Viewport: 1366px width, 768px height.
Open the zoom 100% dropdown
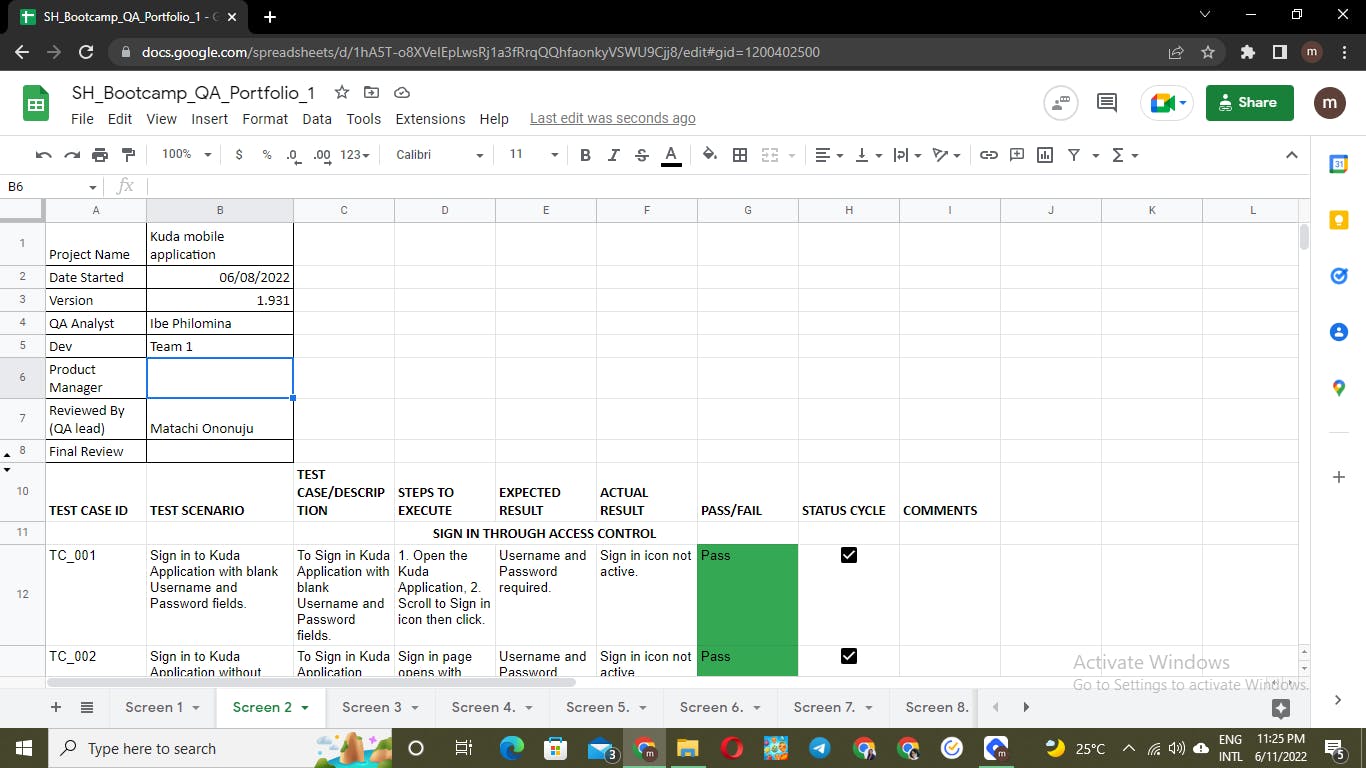coord(187,155)
